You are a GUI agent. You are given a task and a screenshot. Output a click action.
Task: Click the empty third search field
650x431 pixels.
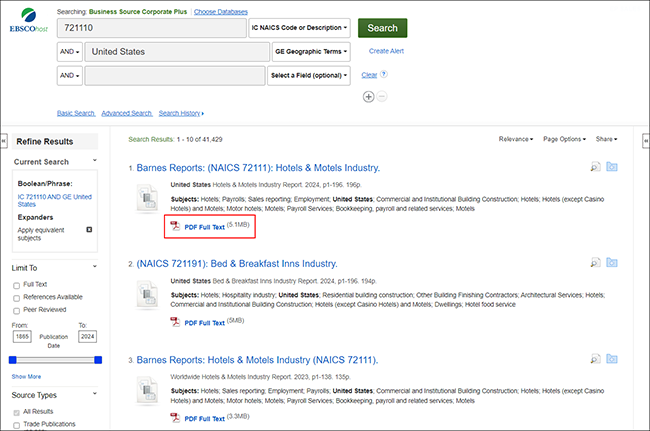coord(175,75)
